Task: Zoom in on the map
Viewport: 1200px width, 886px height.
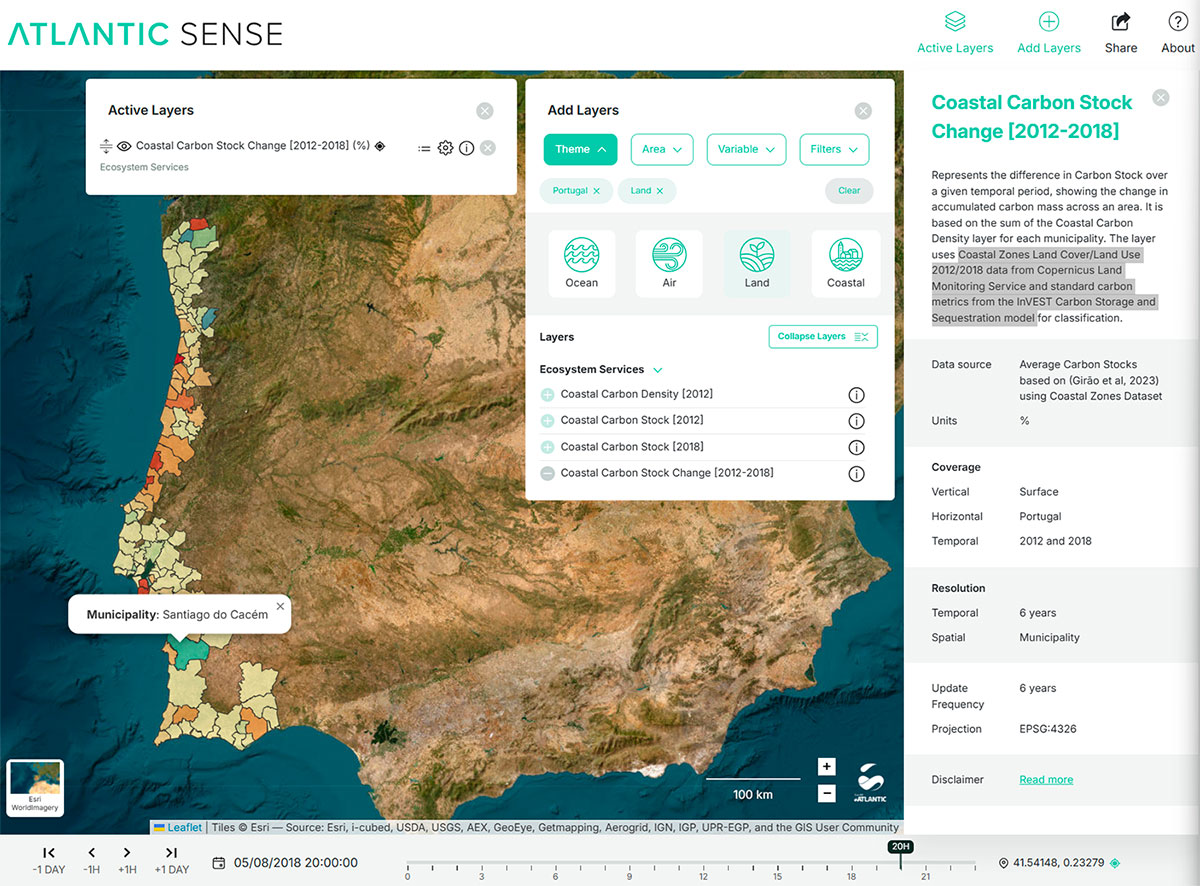Action: point(826,767)
